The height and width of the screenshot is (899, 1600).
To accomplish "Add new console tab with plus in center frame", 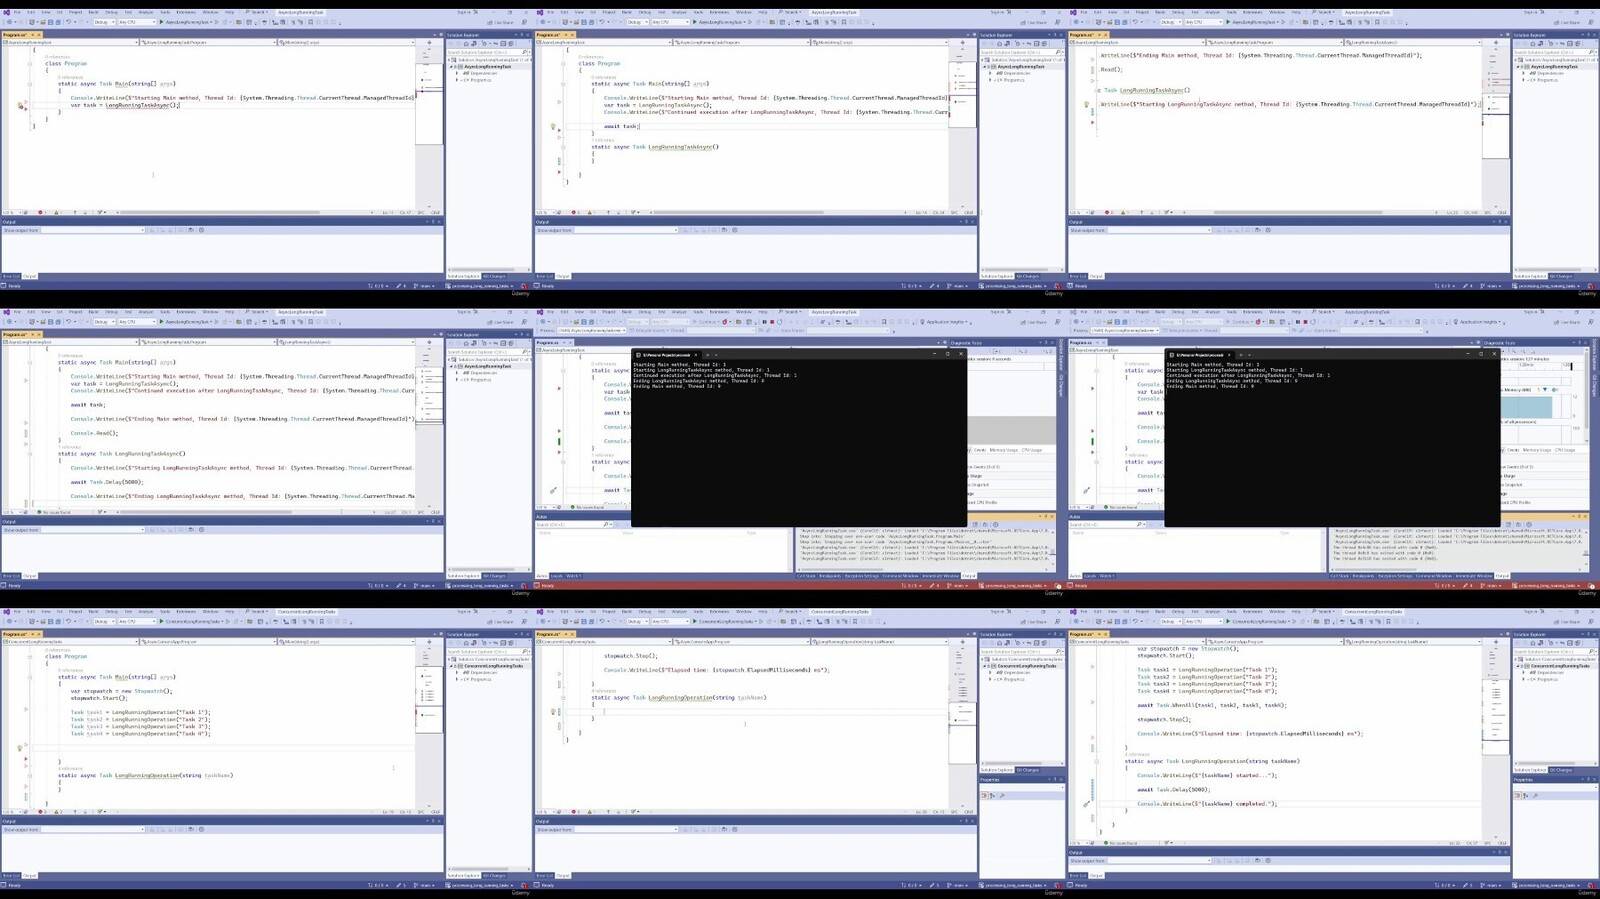I will tap(708, 354).
